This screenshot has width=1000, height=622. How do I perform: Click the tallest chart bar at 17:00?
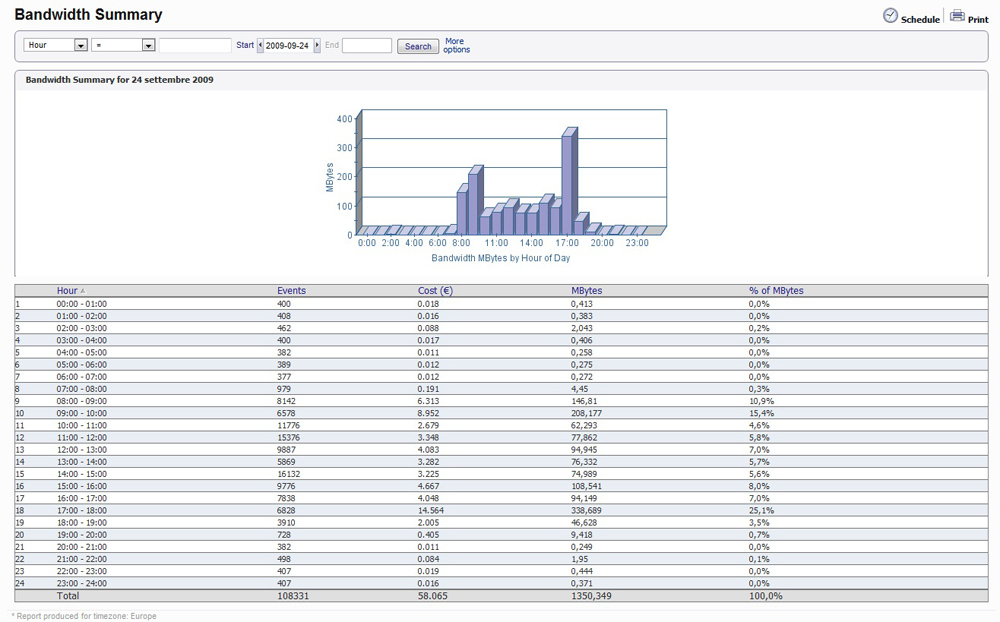pos(567,184)
